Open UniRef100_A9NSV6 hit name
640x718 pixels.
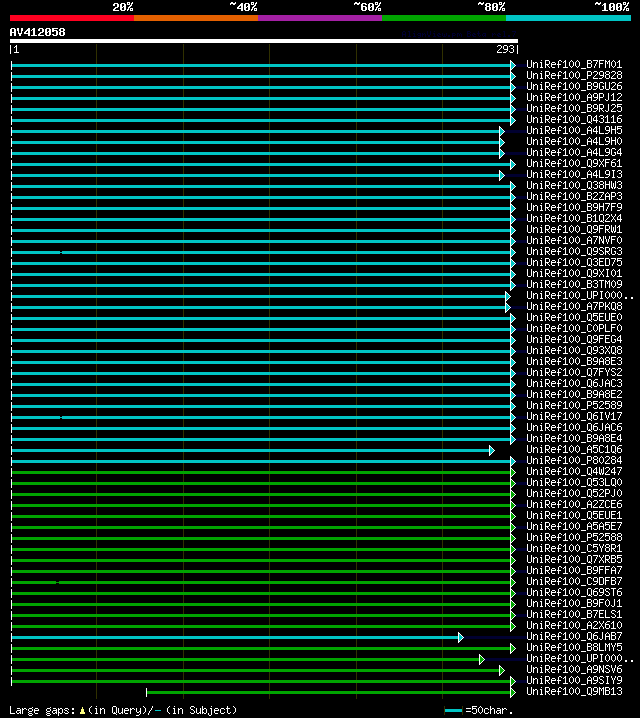click(574, 669)
